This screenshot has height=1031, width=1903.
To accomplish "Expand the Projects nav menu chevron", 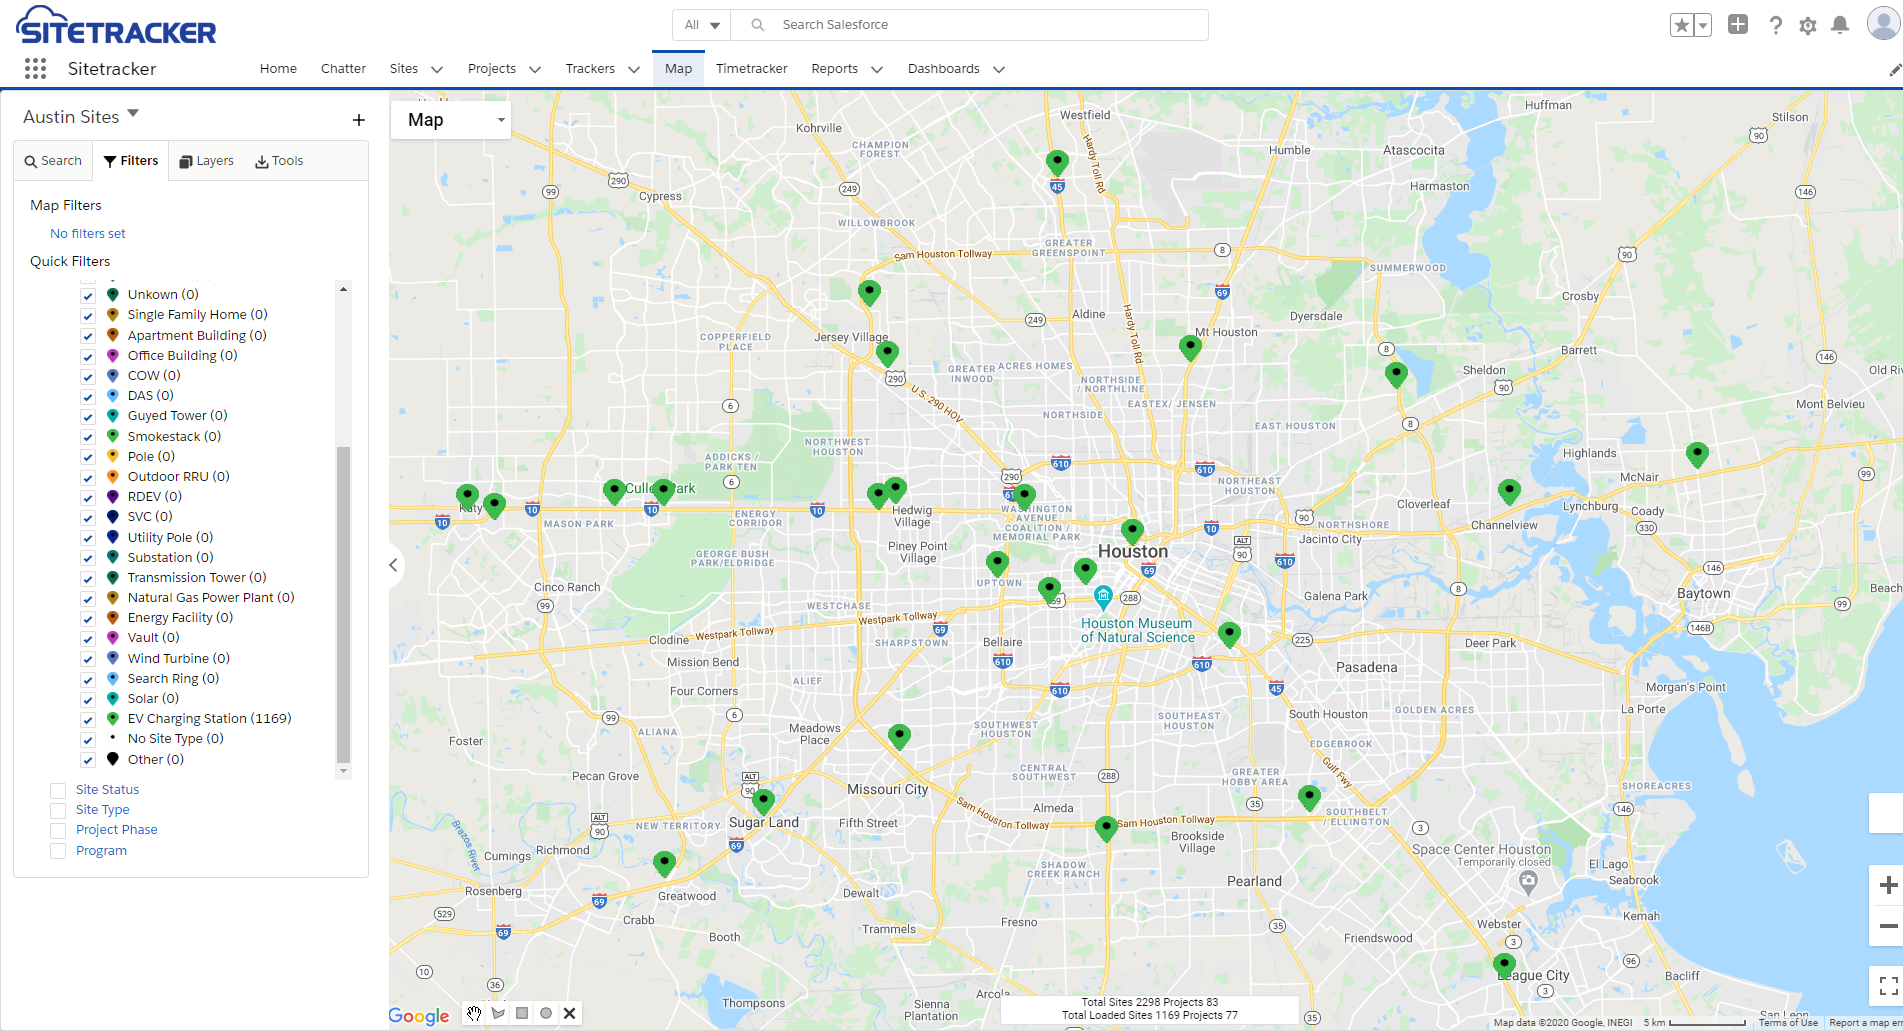I will click(x=535, y=69).
